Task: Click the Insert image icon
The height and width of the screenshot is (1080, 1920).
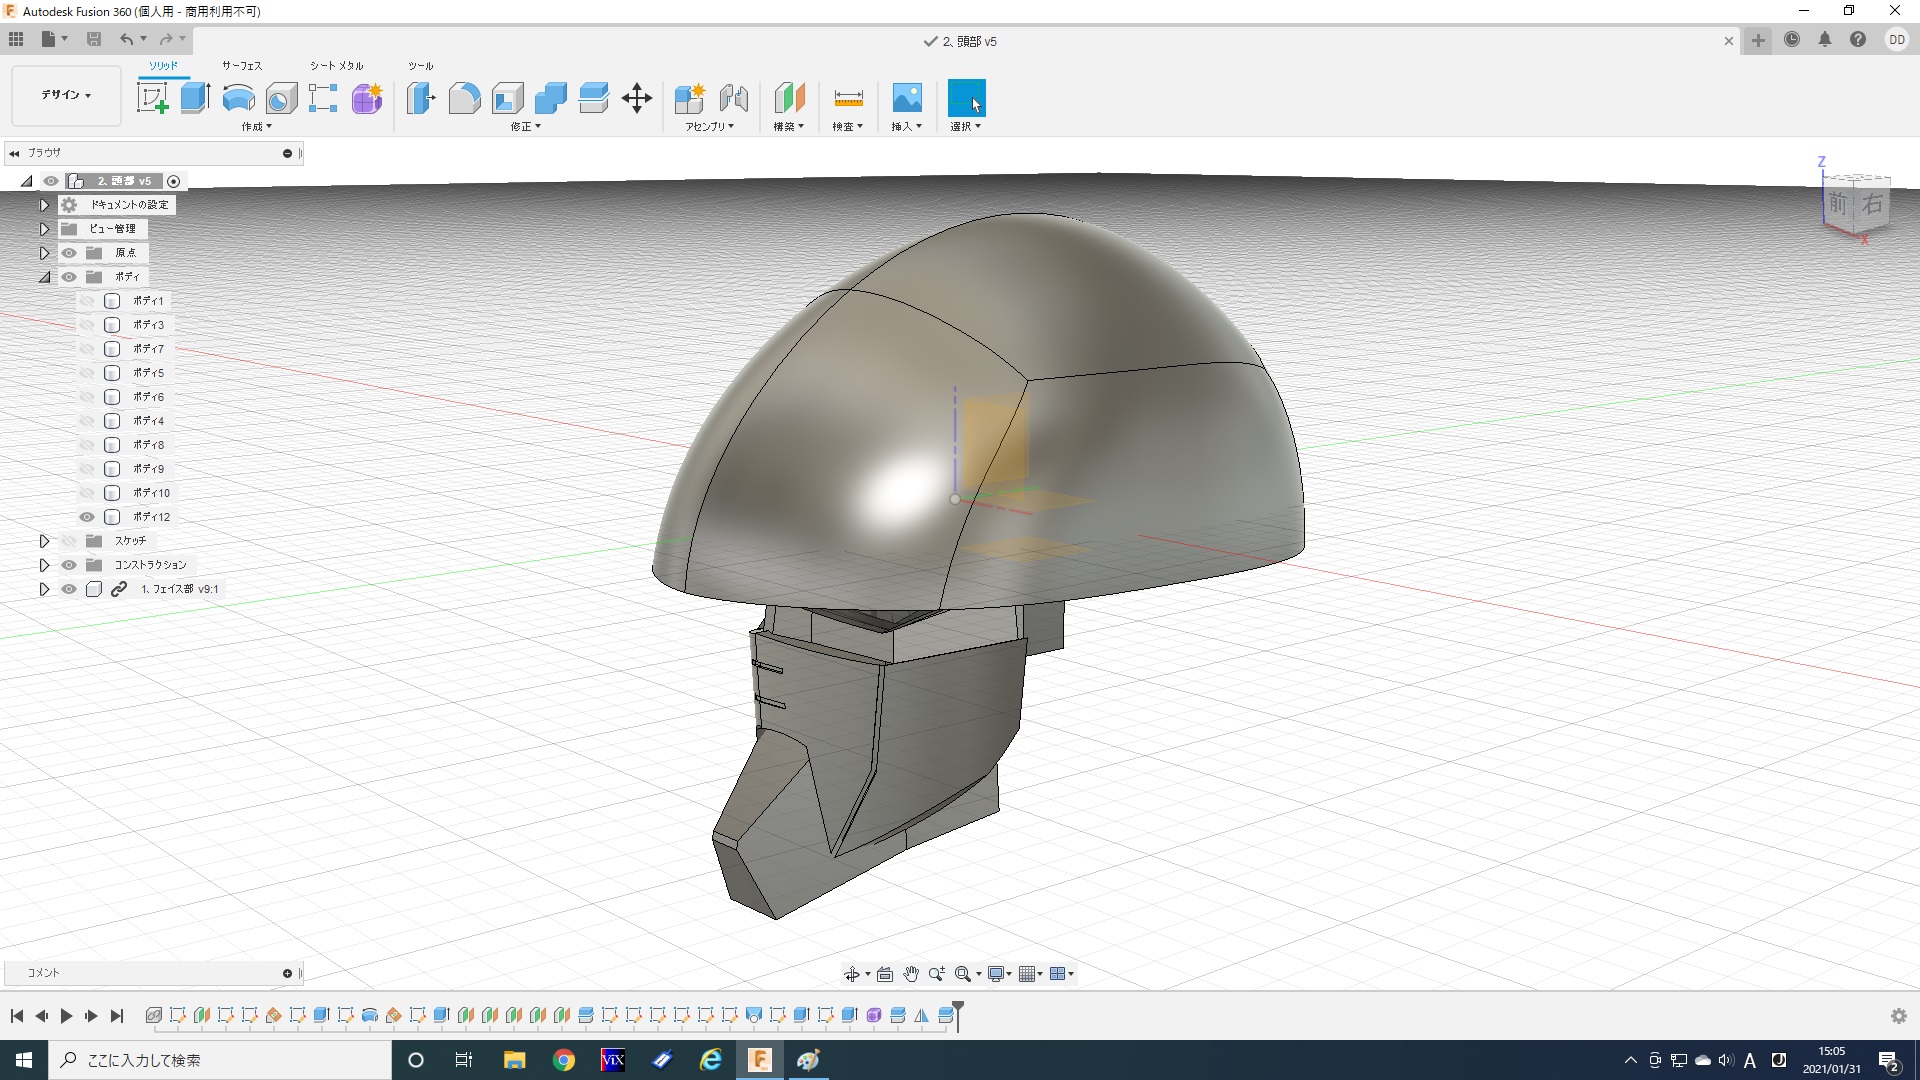Action: pyautogui.click(x=906, y=98)
